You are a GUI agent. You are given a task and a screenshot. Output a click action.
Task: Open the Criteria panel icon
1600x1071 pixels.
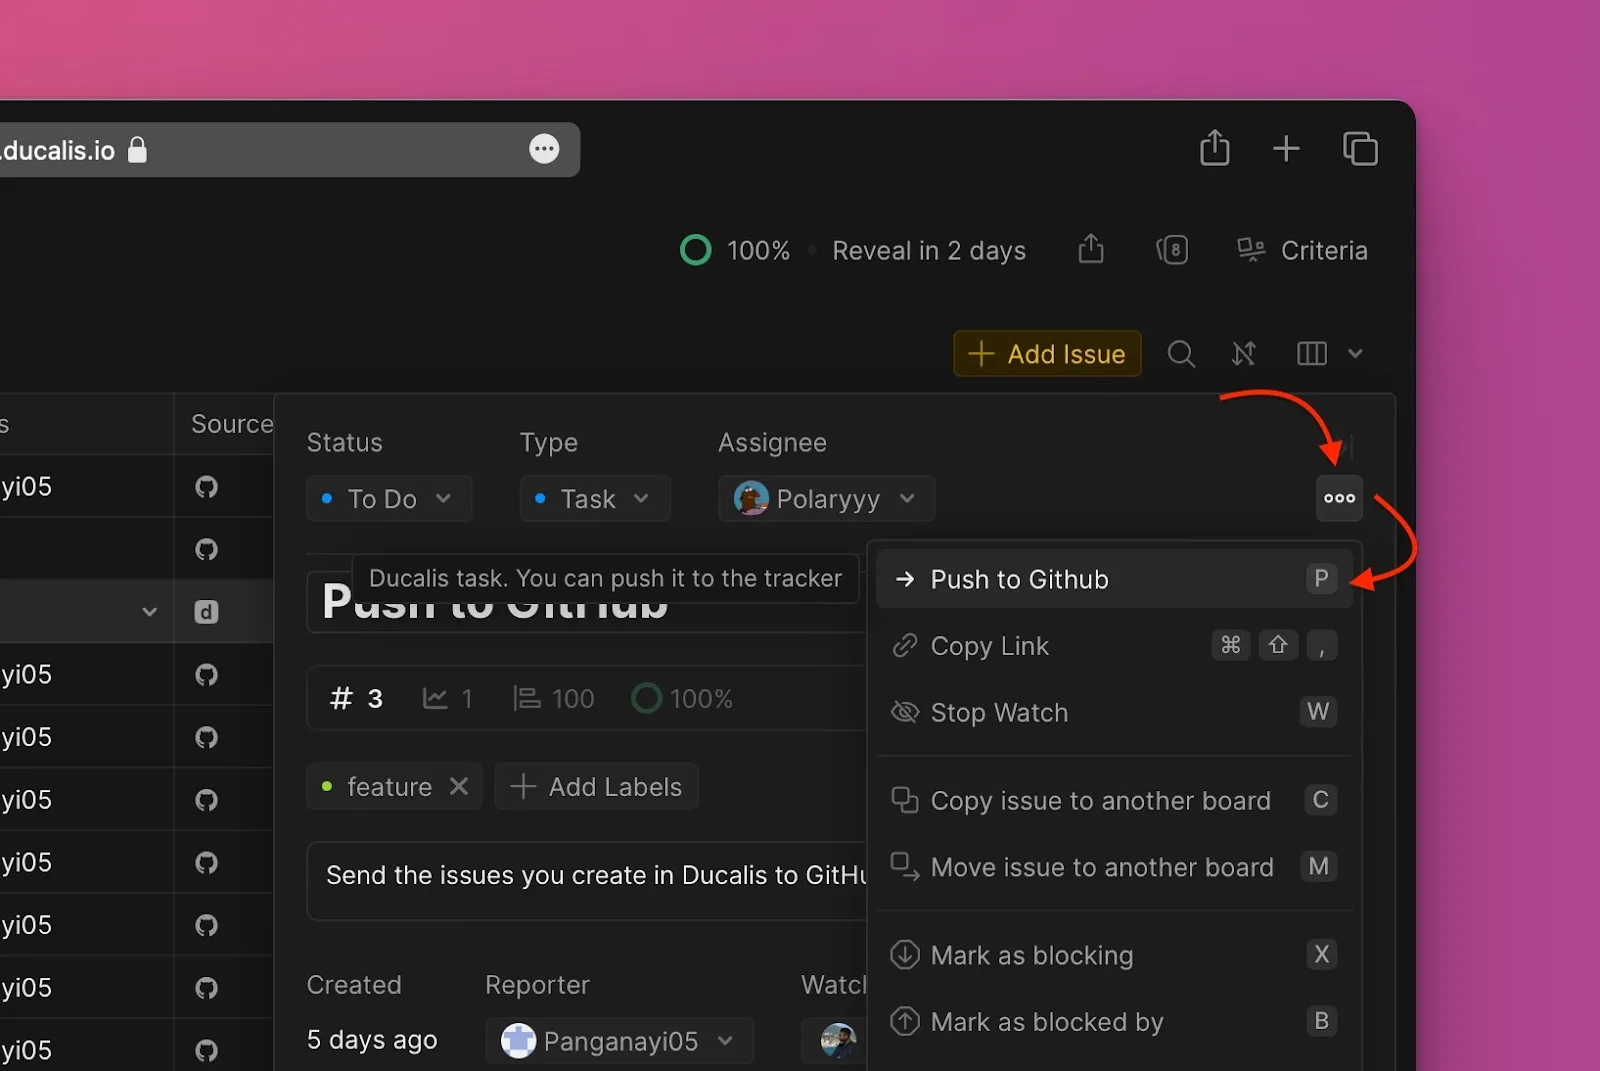click(1250, 250)
